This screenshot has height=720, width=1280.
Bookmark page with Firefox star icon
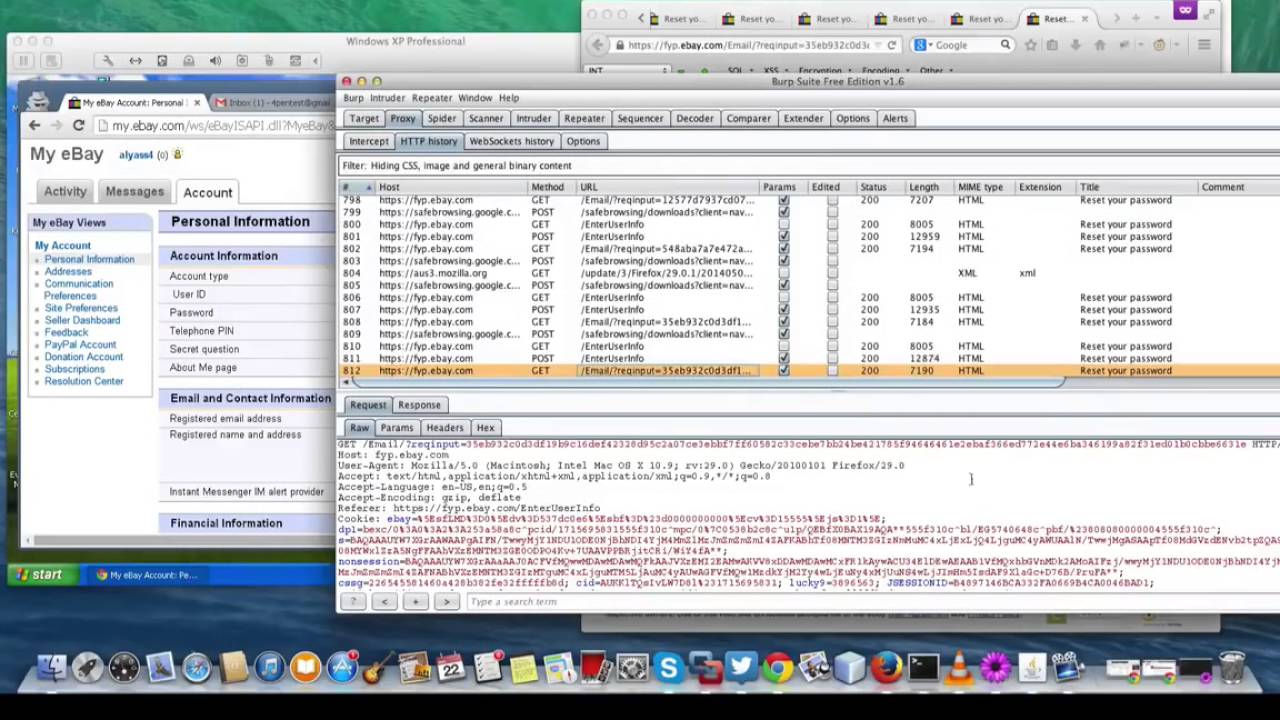(x=1030, y=45)
